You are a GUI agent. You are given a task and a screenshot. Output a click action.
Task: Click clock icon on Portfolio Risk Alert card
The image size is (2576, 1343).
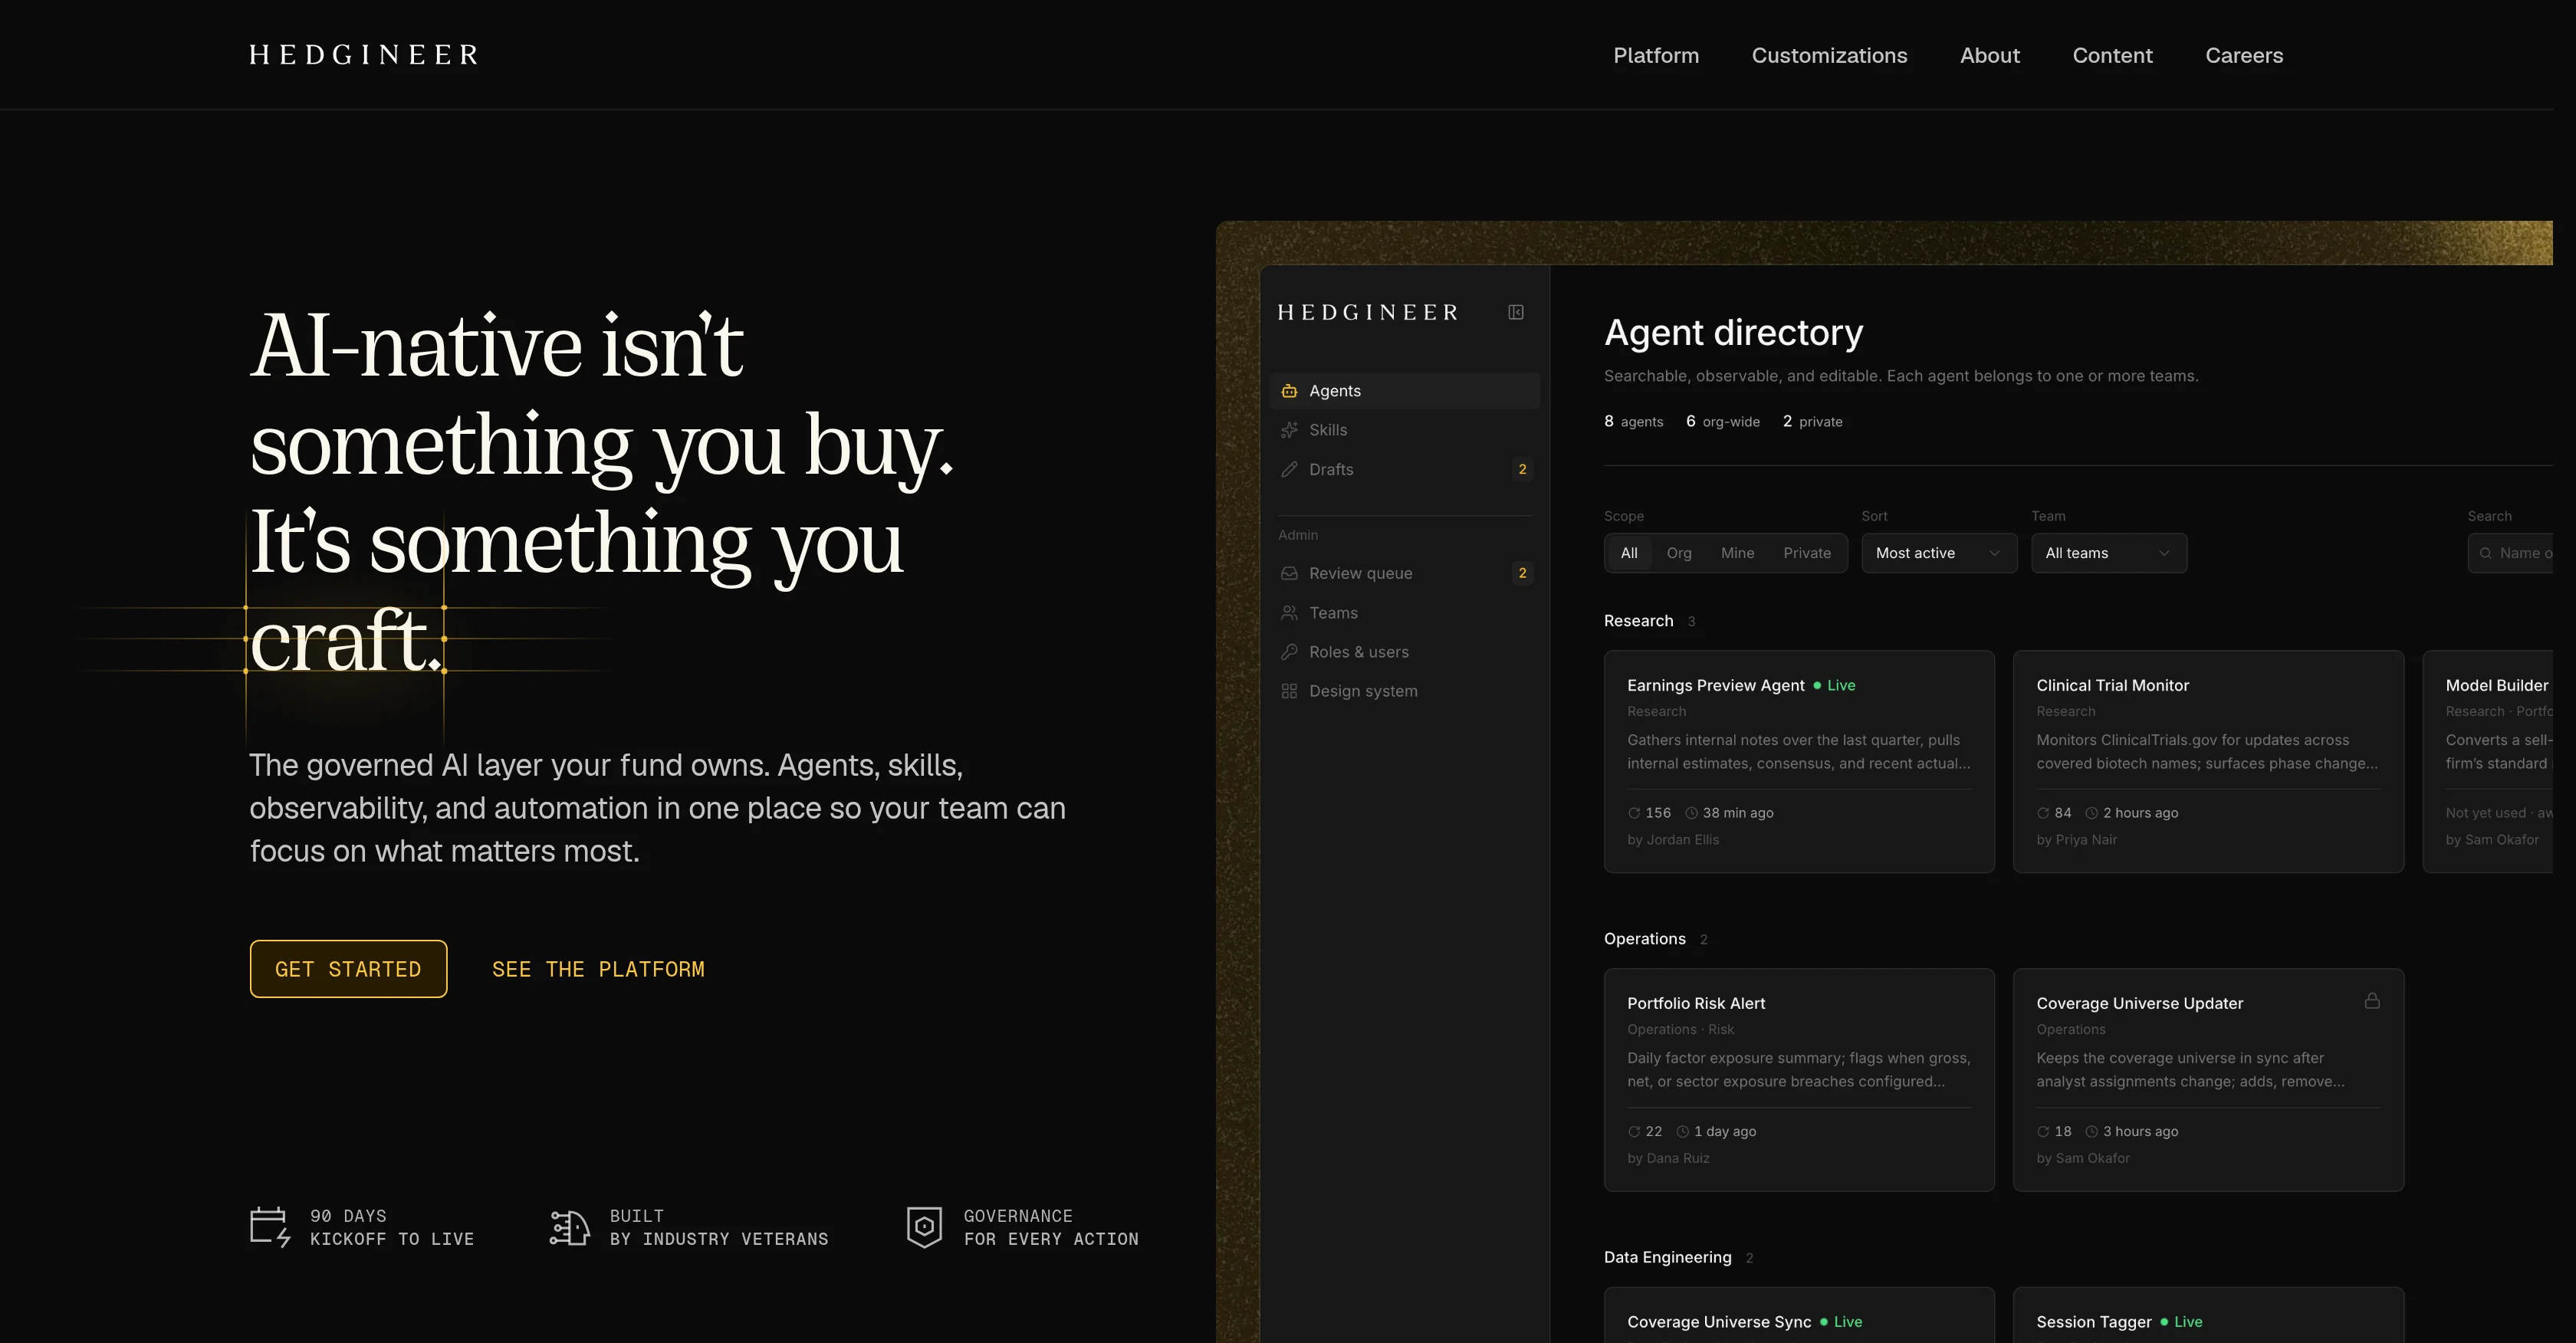tap(1682, 1131)
